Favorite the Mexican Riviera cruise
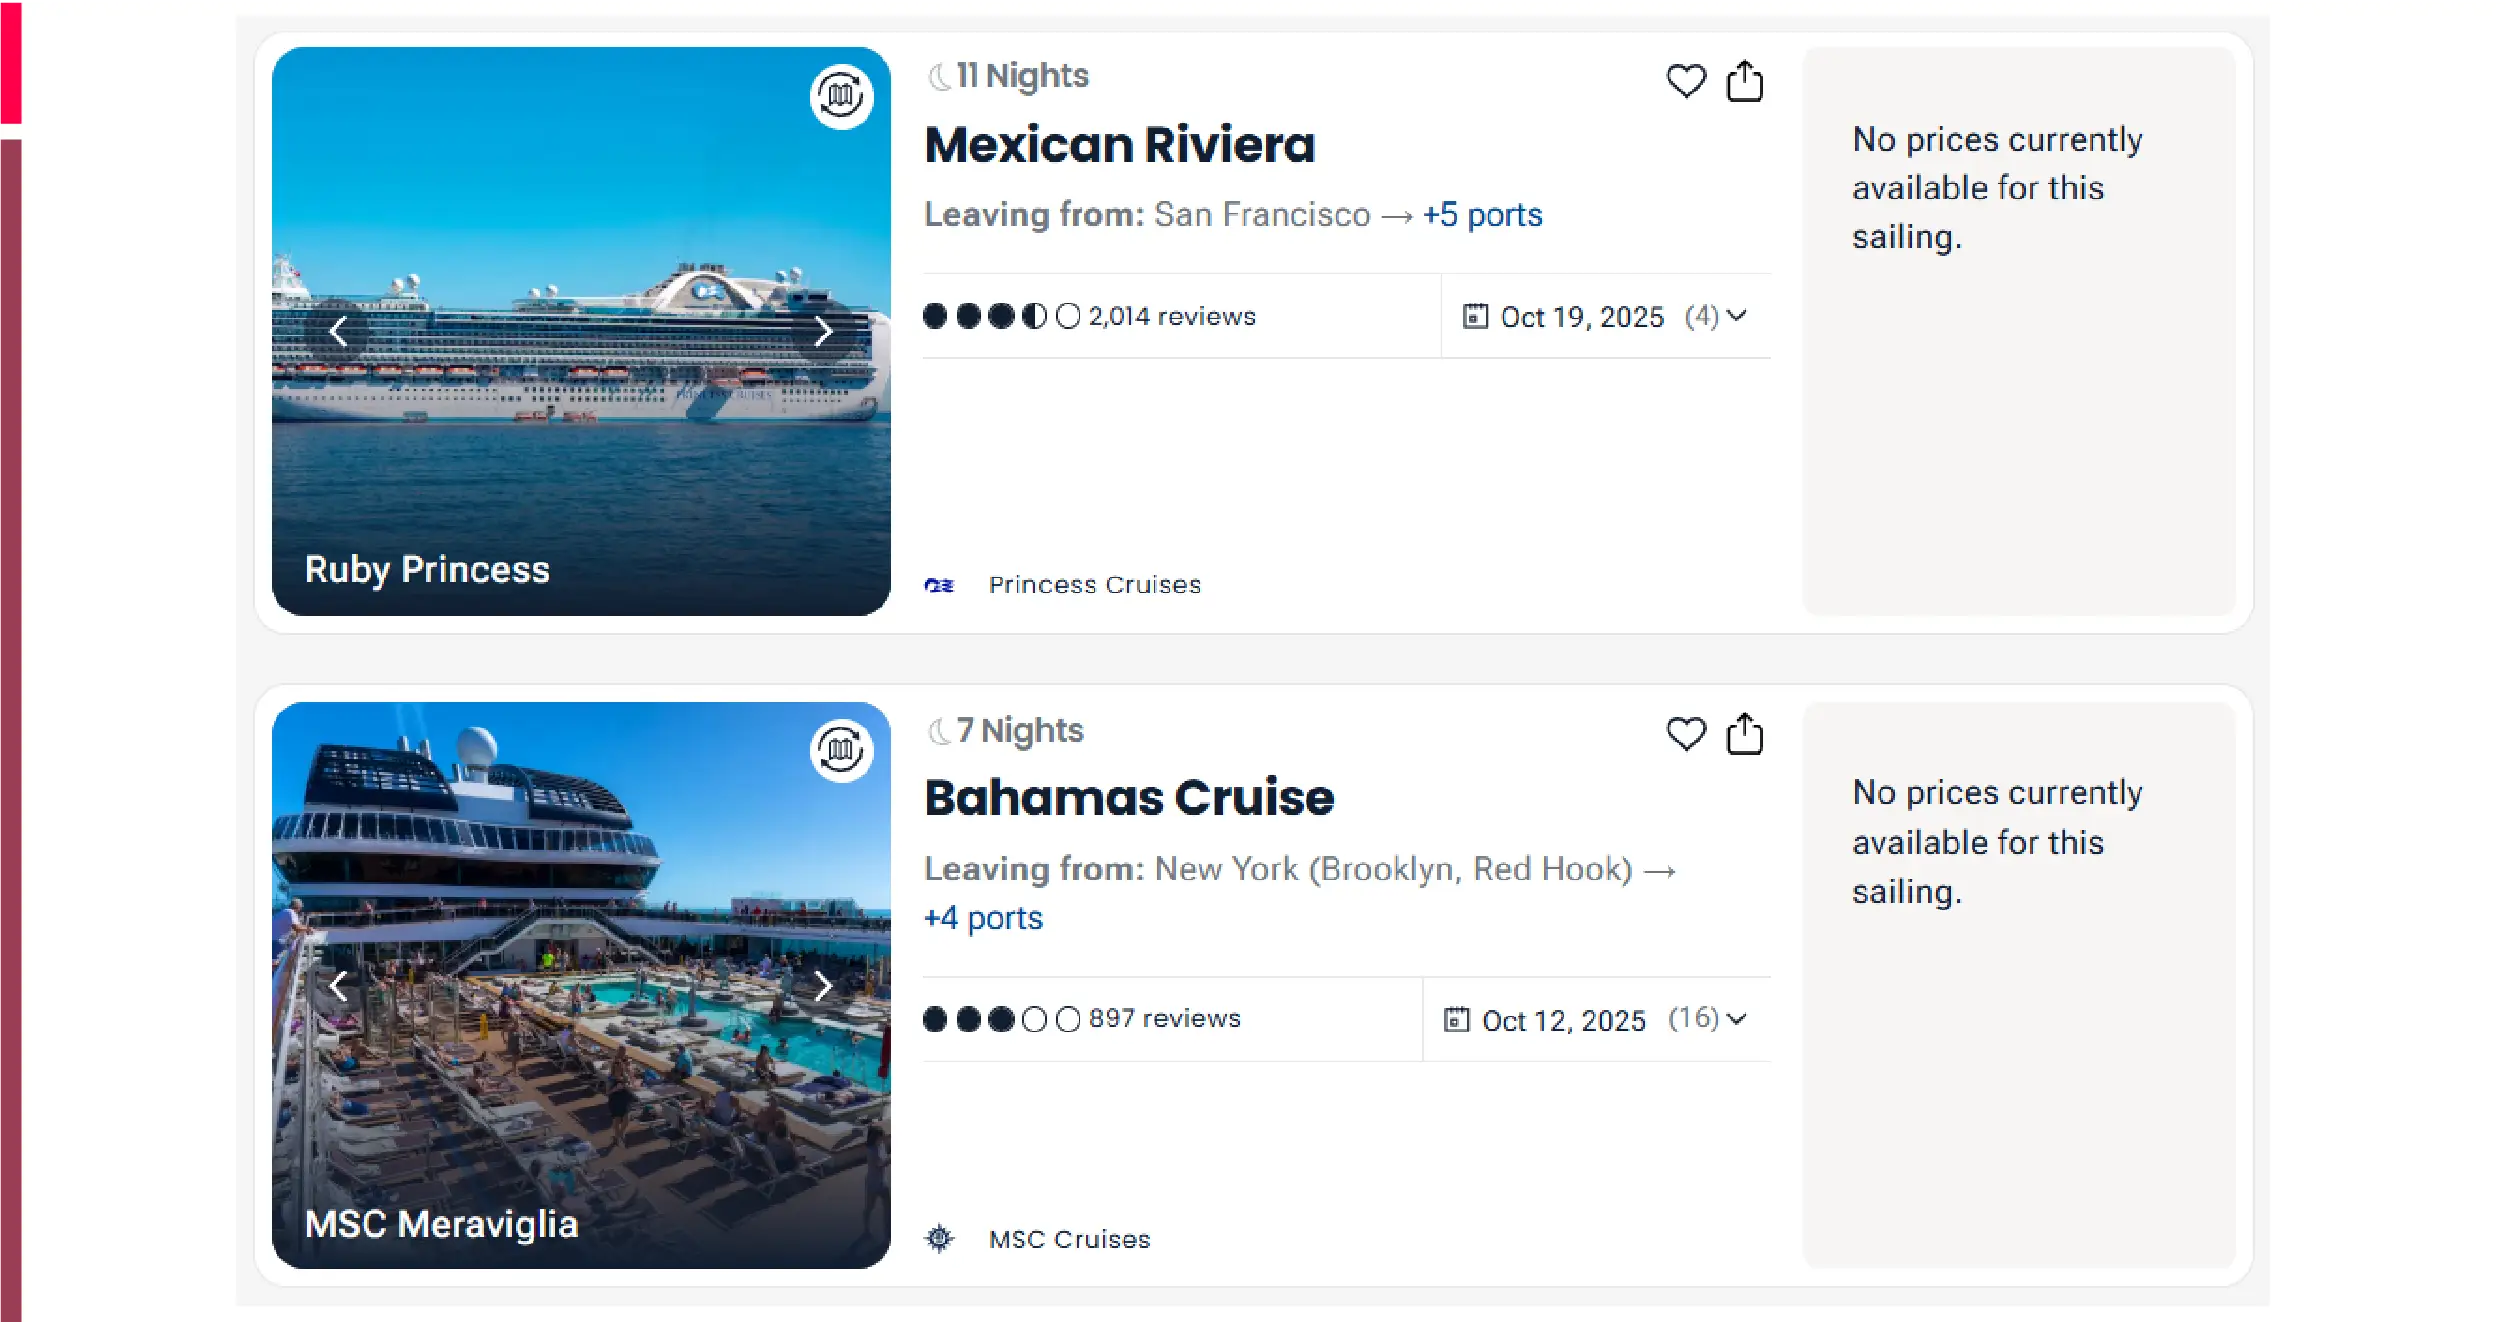2507x1322 pixels. [1685, 81]
